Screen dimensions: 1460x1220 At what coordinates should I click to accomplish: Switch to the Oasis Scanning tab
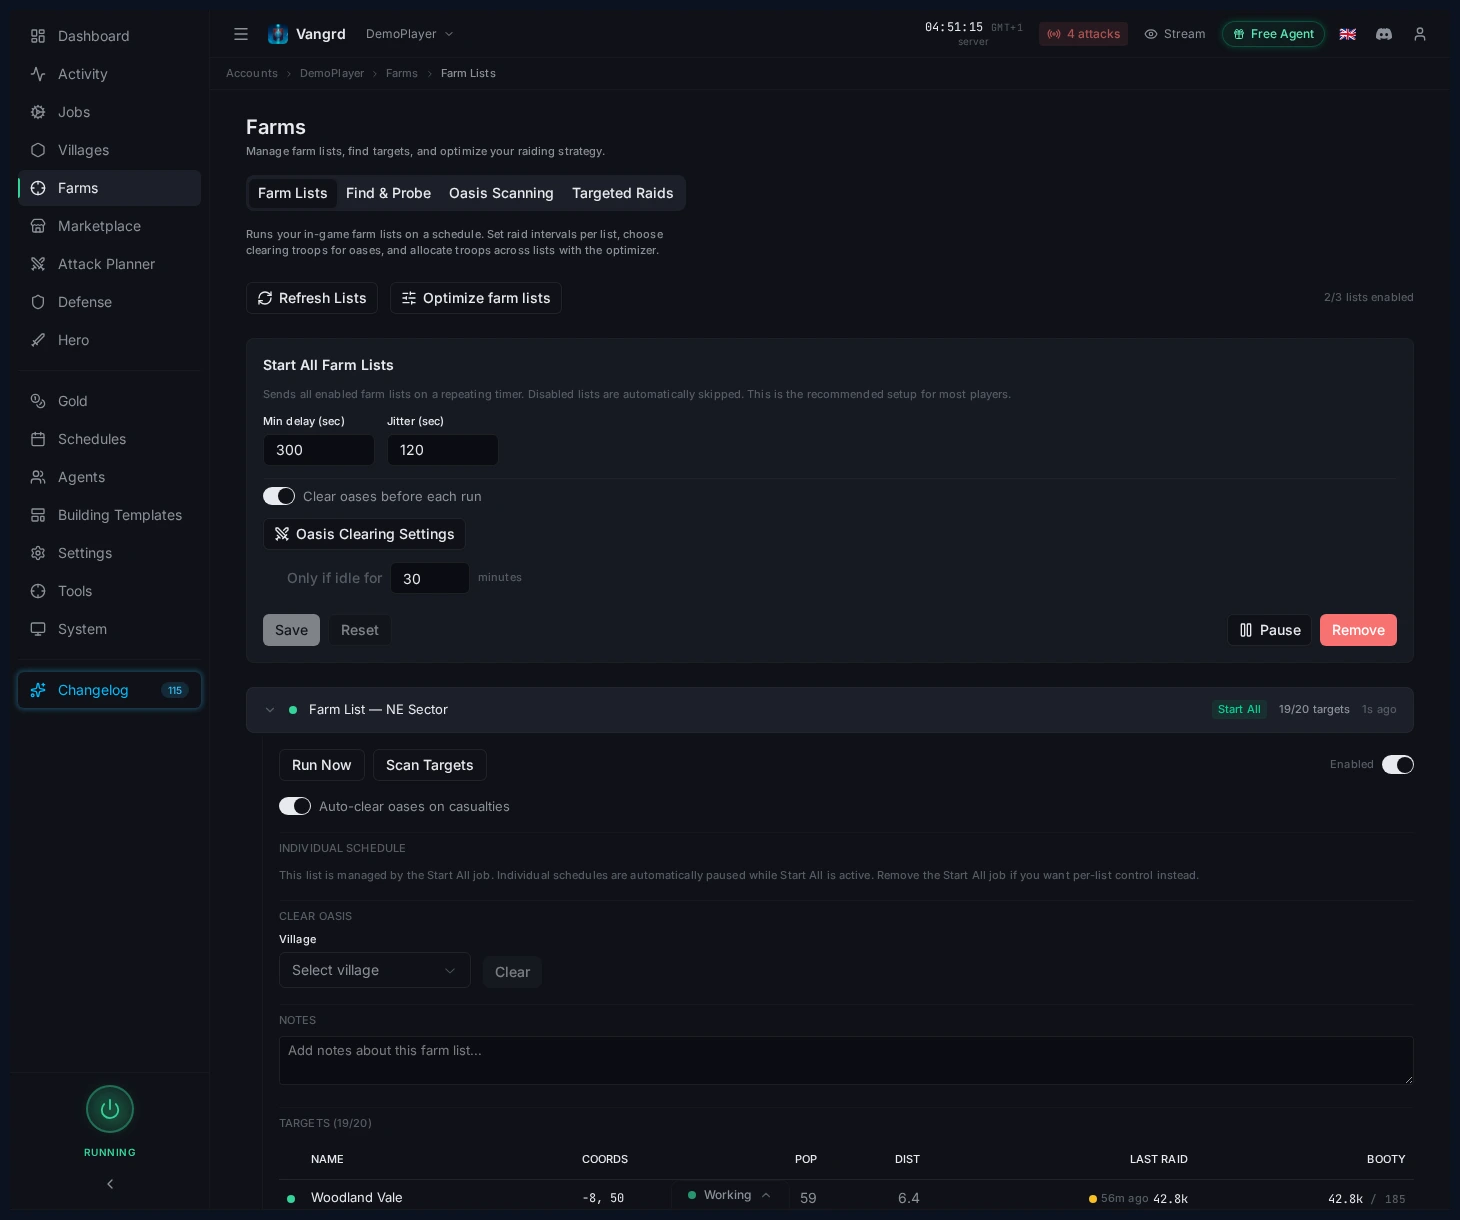(501, 193)
